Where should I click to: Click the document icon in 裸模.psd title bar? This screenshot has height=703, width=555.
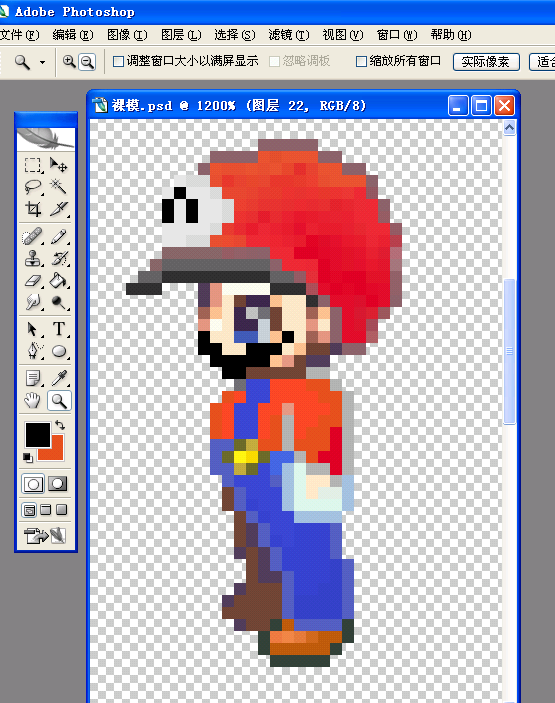(100, 105)
